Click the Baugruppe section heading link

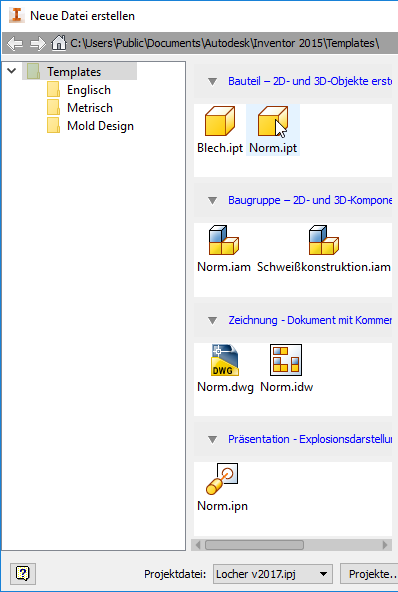click(x=310, y=200)
